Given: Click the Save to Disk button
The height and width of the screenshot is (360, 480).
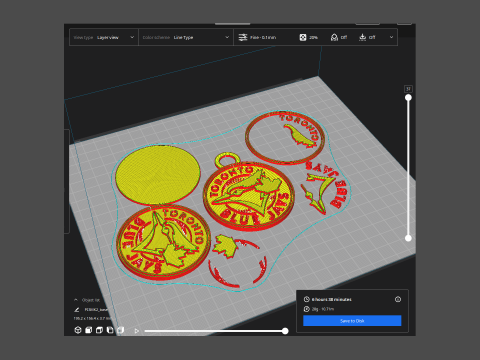Looking at the screenshot, I should click(x=352, y=321).
